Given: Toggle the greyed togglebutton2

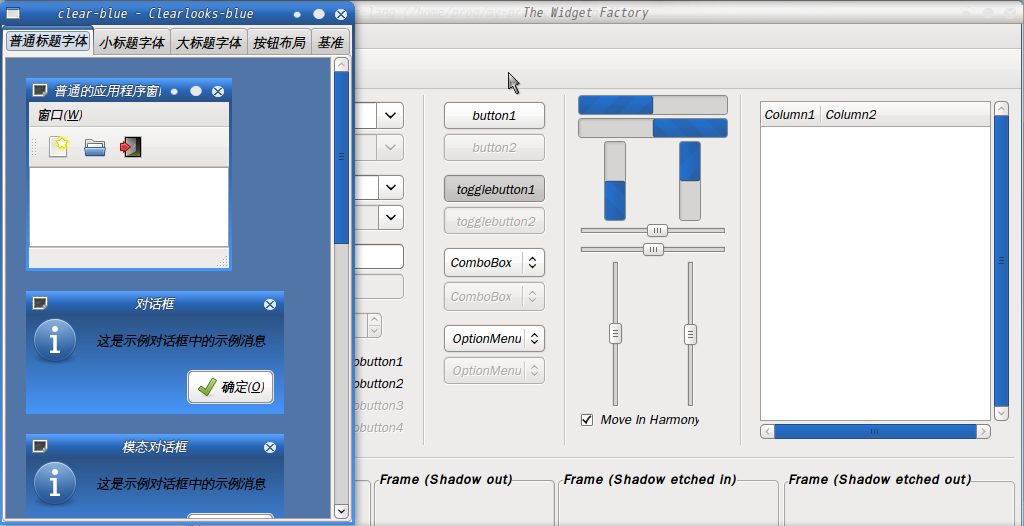Looking at the screenshot, I should [494, 221].
